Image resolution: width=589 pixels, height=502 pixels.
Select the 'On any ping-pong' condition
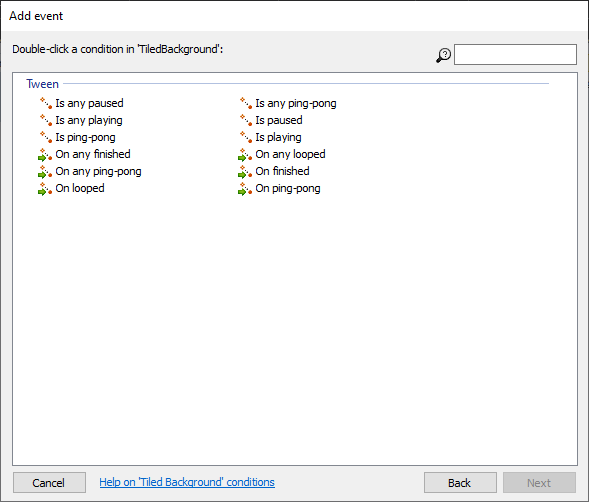tap(98, 172)
